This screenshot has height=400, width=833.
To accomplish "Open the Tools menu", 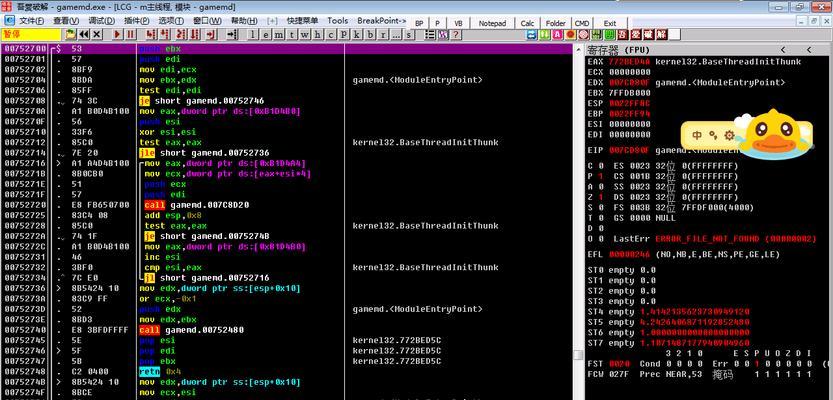I will point(337,21).
